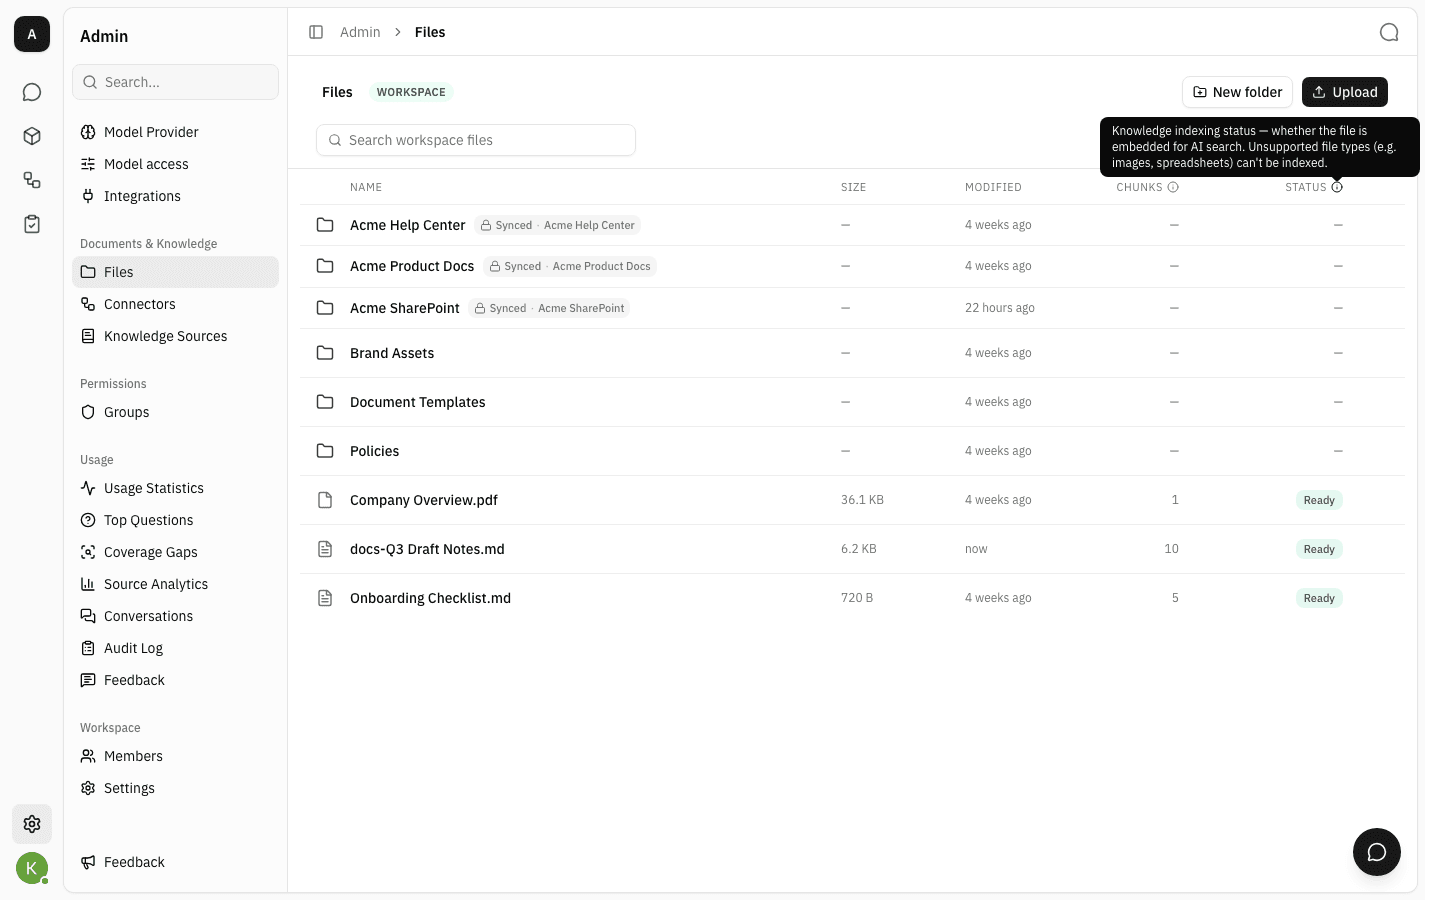This screenshot has height=900, width=1440.
Task: Open the K user avatar
Action: [32, 868]
